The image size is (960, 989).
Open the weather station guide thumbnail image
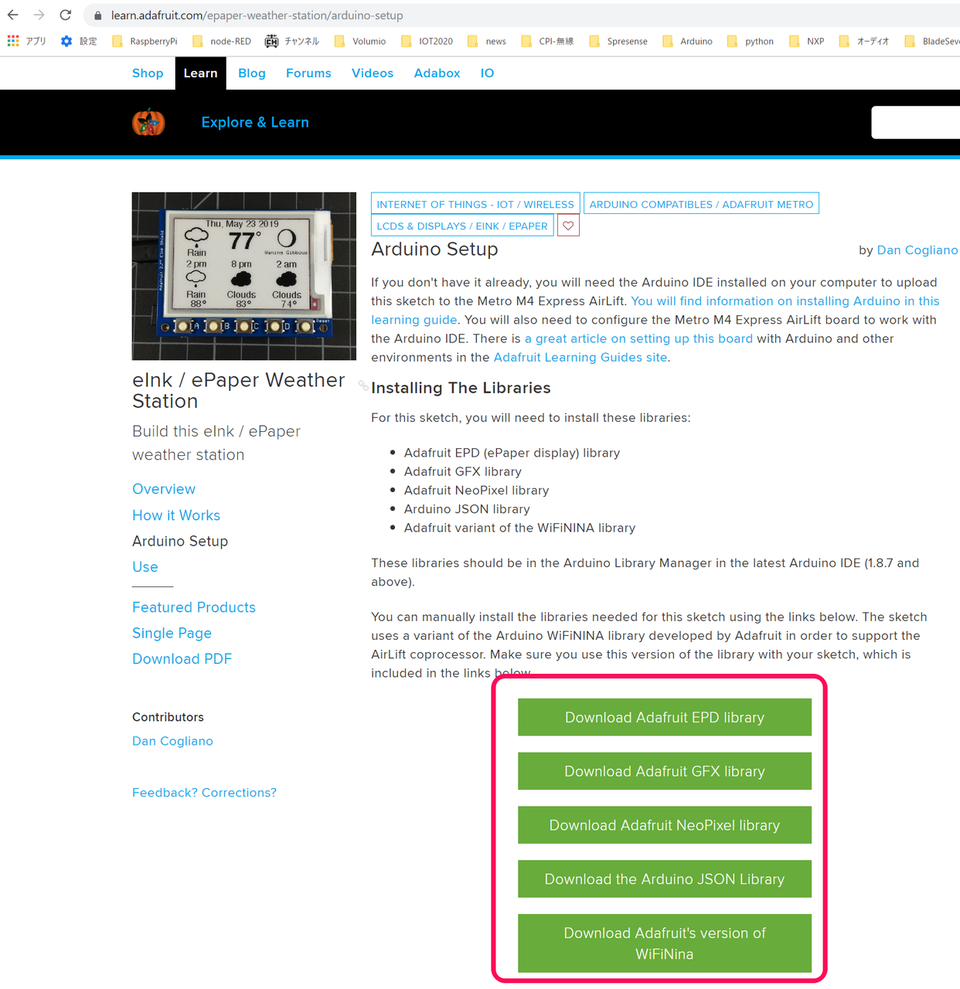click(x=244, y=276)
